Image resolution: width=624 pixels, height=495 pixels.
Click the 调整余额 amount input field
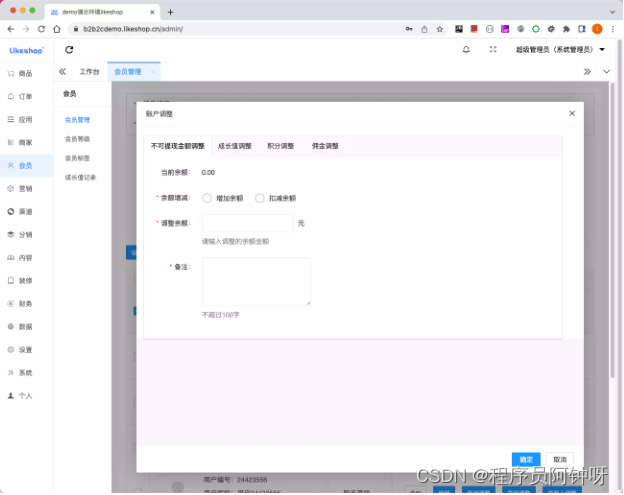tap(247, 223)
